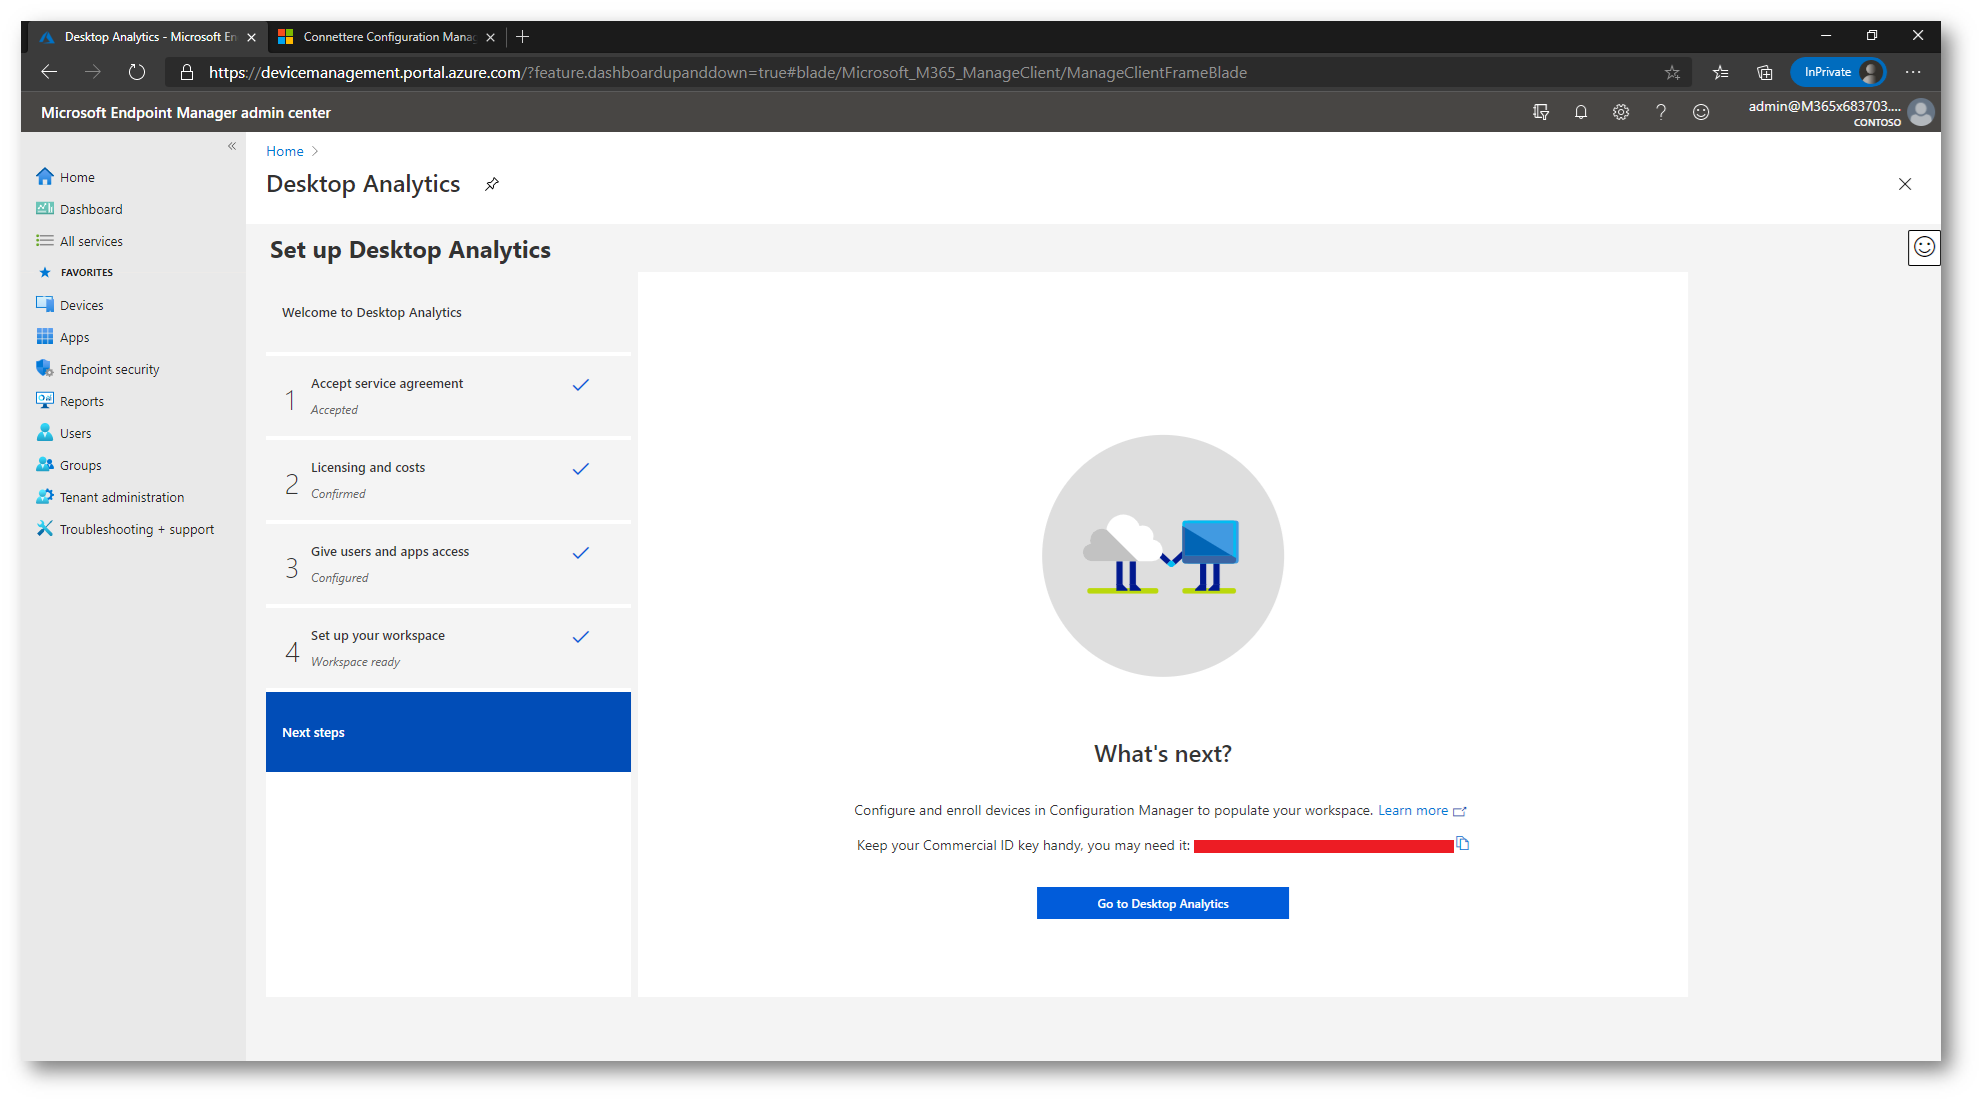Open a new browser tab
This screenshot has width=1983, height=1103.
point(522,37)
